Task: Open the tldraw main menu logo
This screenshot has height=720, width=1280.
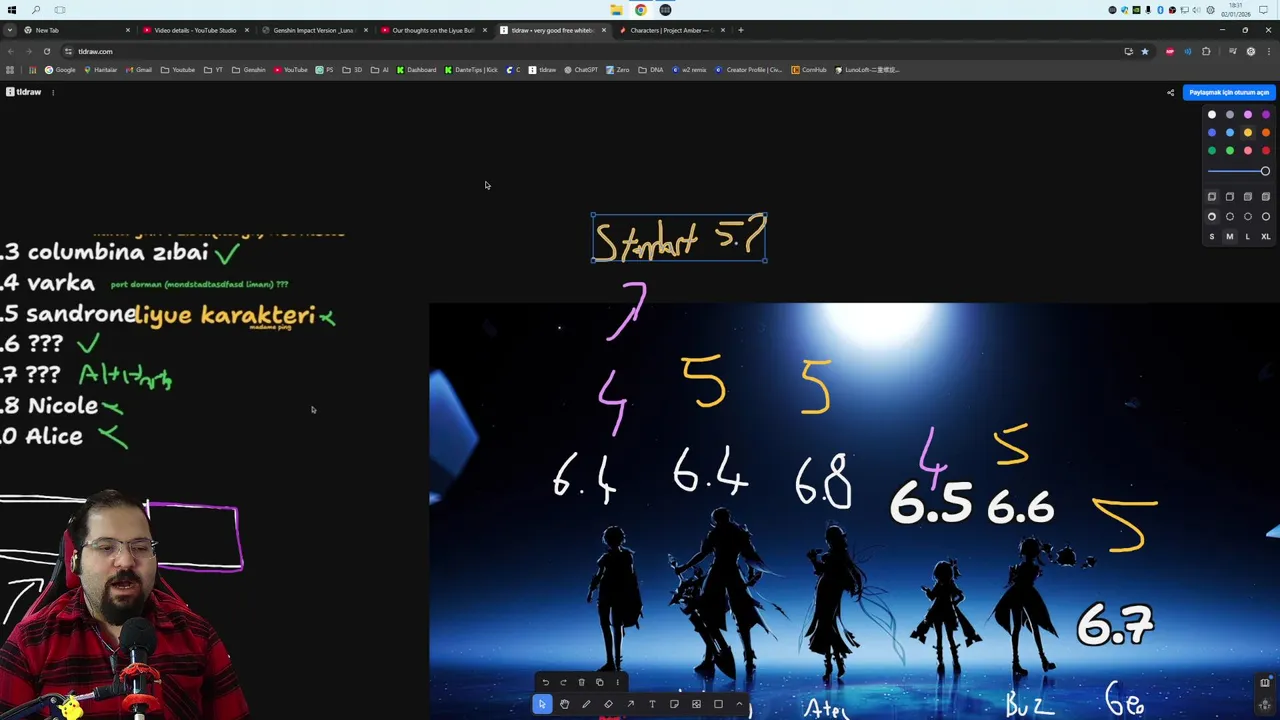Action: coord(24,92)
